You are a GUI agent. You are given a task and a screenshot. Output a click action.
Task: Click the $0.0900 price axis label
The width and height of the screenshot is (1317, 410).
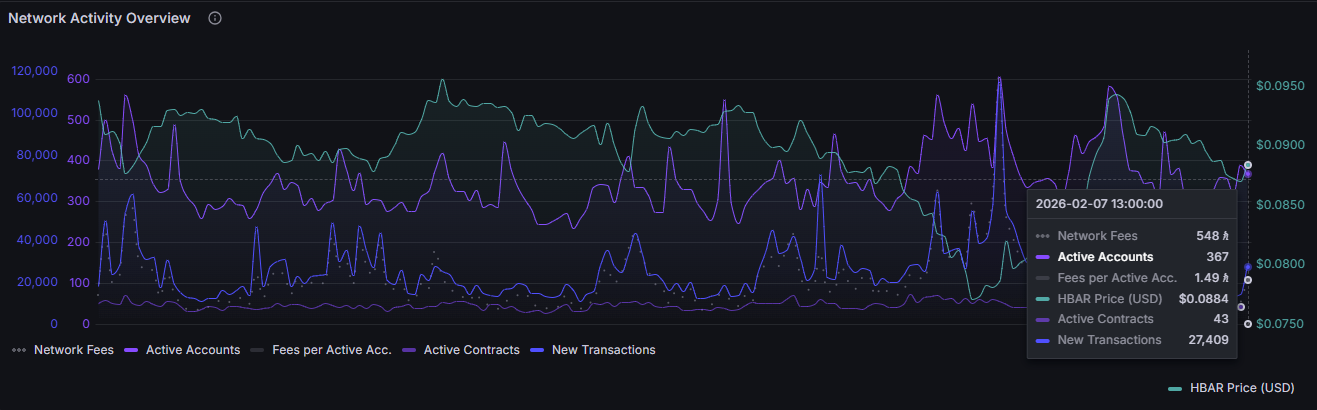pyautogui.click(x=1280, y=145)
